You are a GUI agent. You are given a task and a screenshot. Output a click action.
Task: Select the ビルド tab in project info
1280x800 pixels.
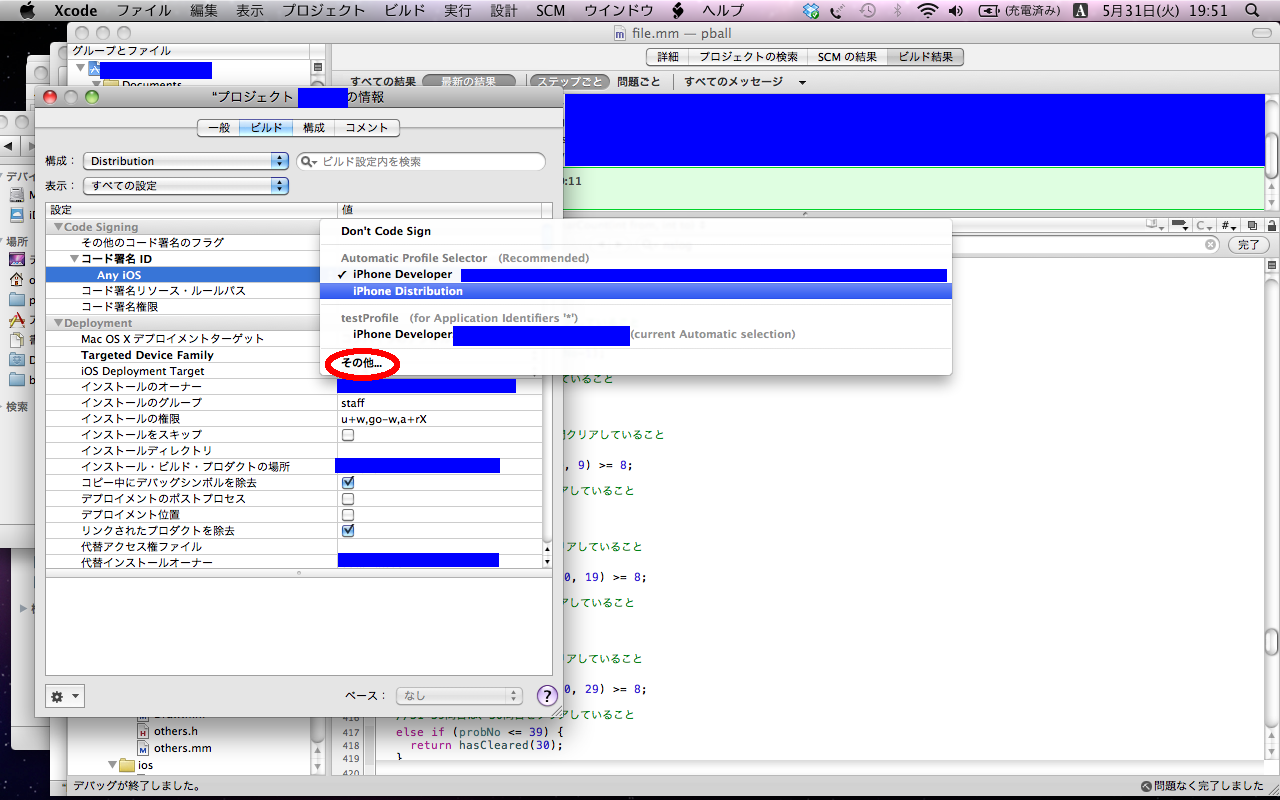pos(266,128)
